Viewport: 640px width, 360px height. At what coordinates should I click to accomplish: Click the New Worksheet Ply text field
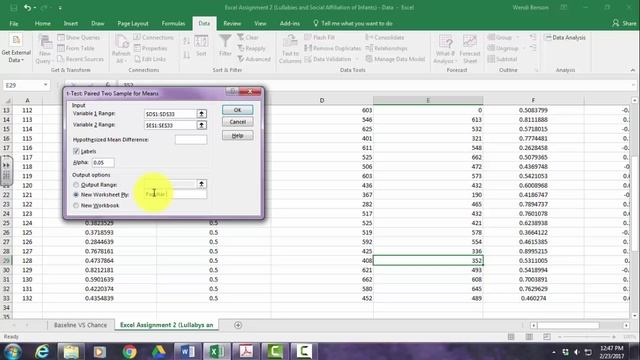tap(176, 194)
